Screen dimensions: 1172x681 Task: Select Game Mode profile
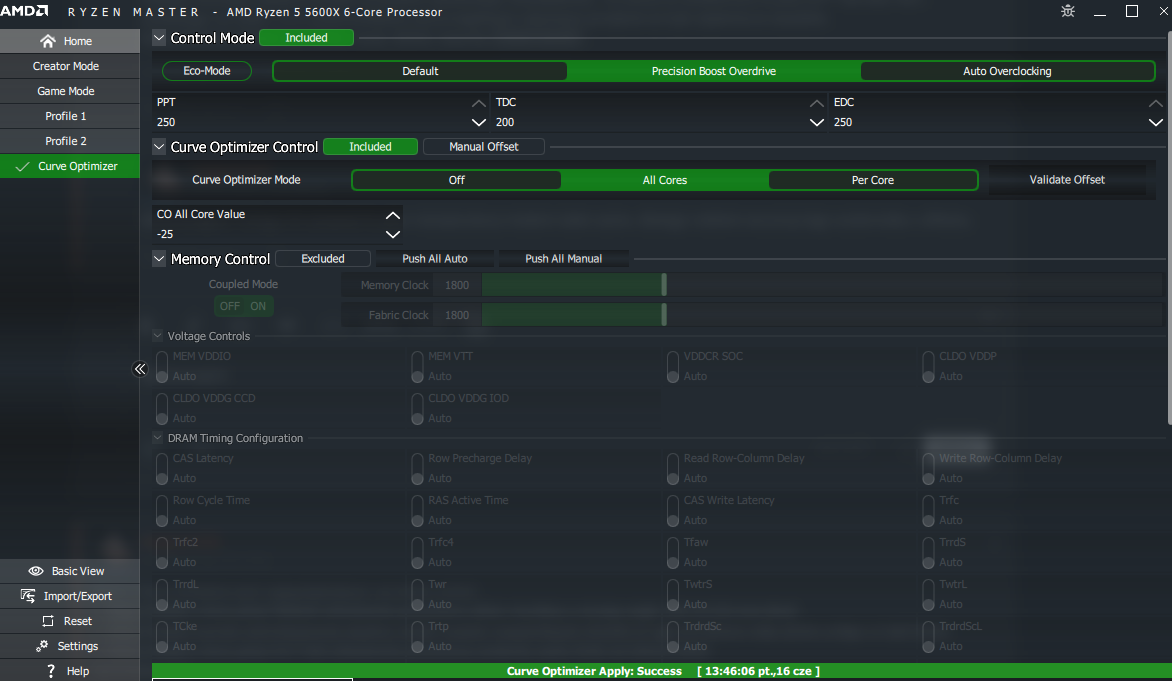coord(70,91)
